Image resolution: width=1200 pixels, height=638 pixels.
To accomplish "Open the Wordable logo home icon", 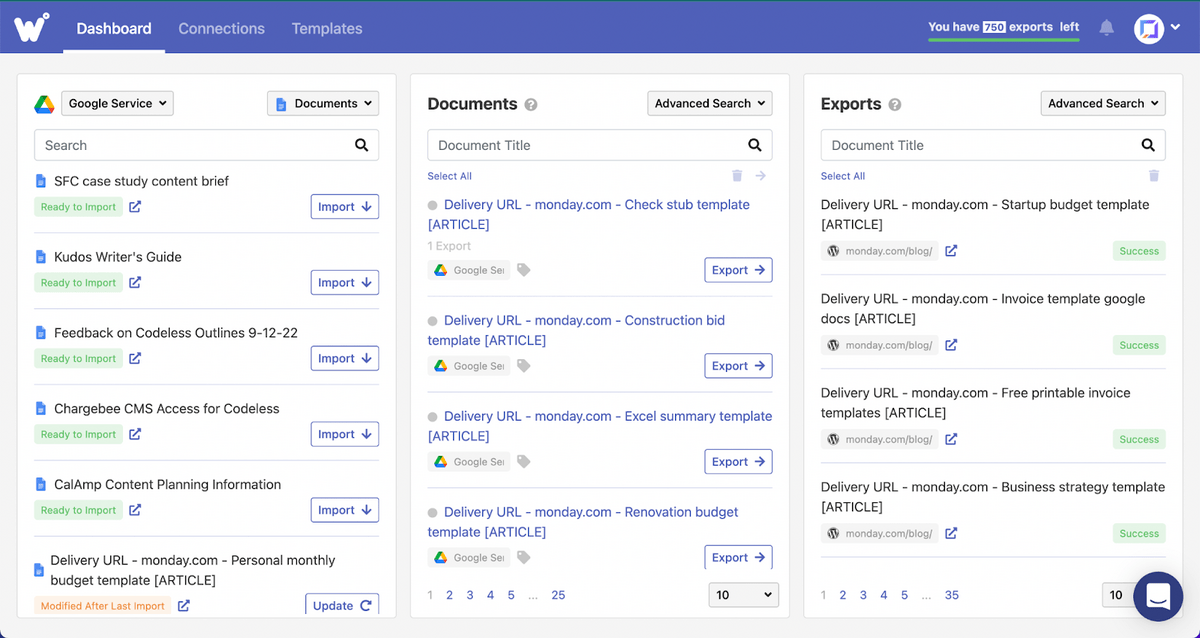I will point(31,28).
